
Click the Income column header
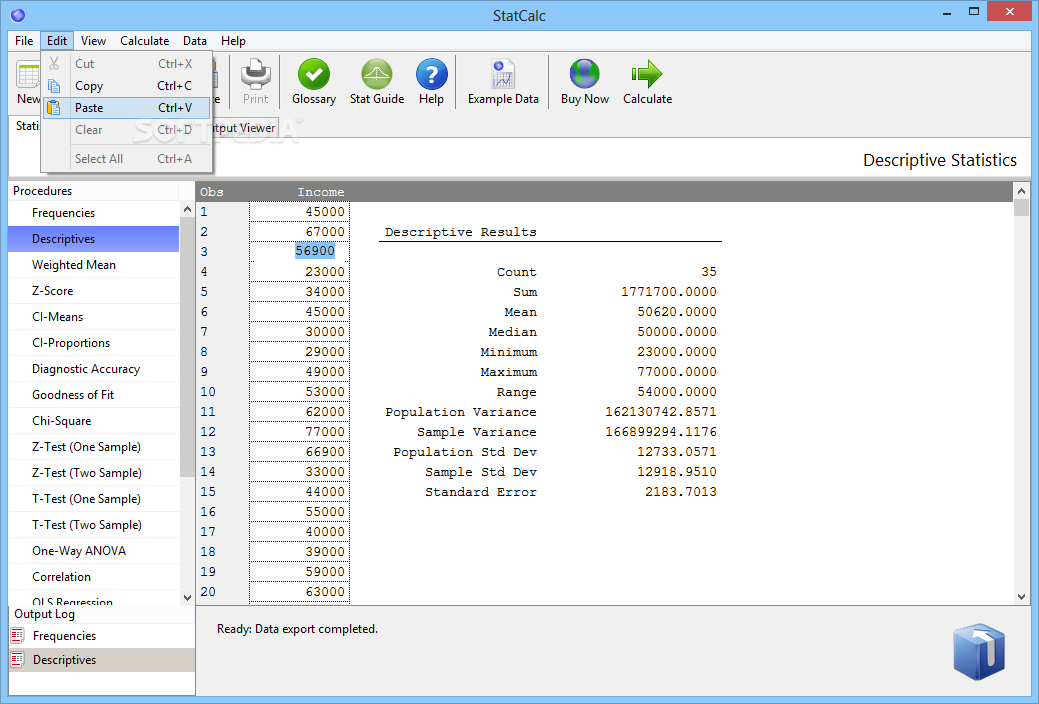coord(321,192)
